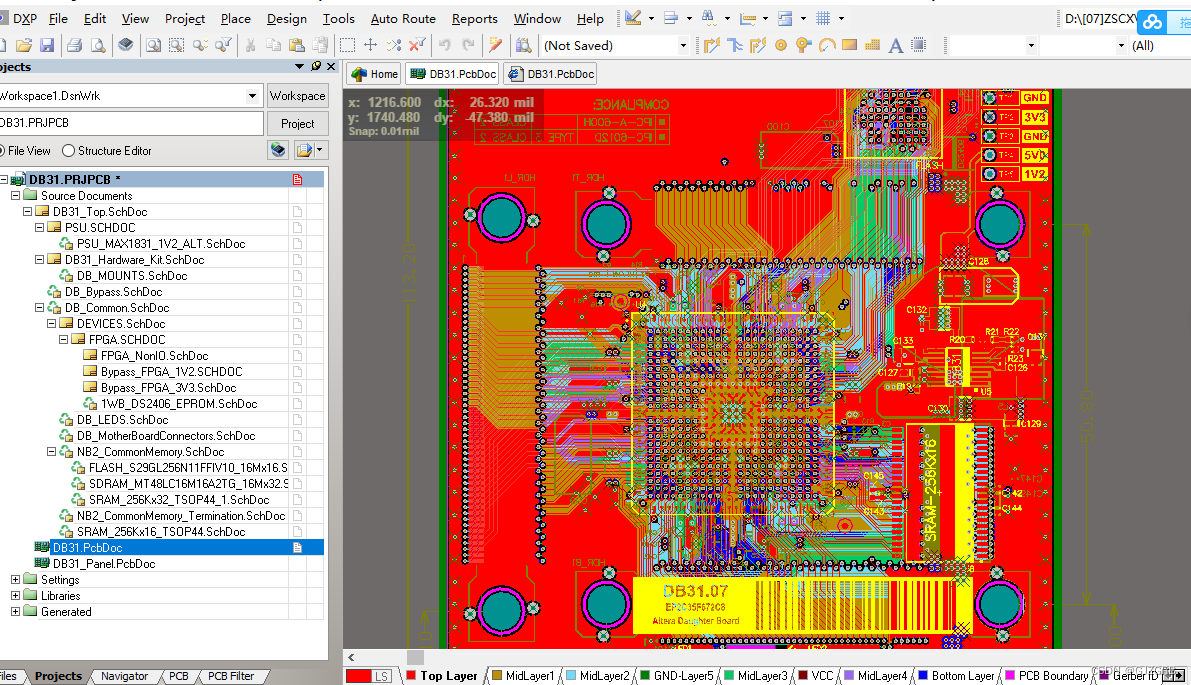Image resolution: width=1191 pixels, height=685 pixels.
Task: Select the Bottom Layer tab
Action: pyautogui.click(x=956, y=676)
